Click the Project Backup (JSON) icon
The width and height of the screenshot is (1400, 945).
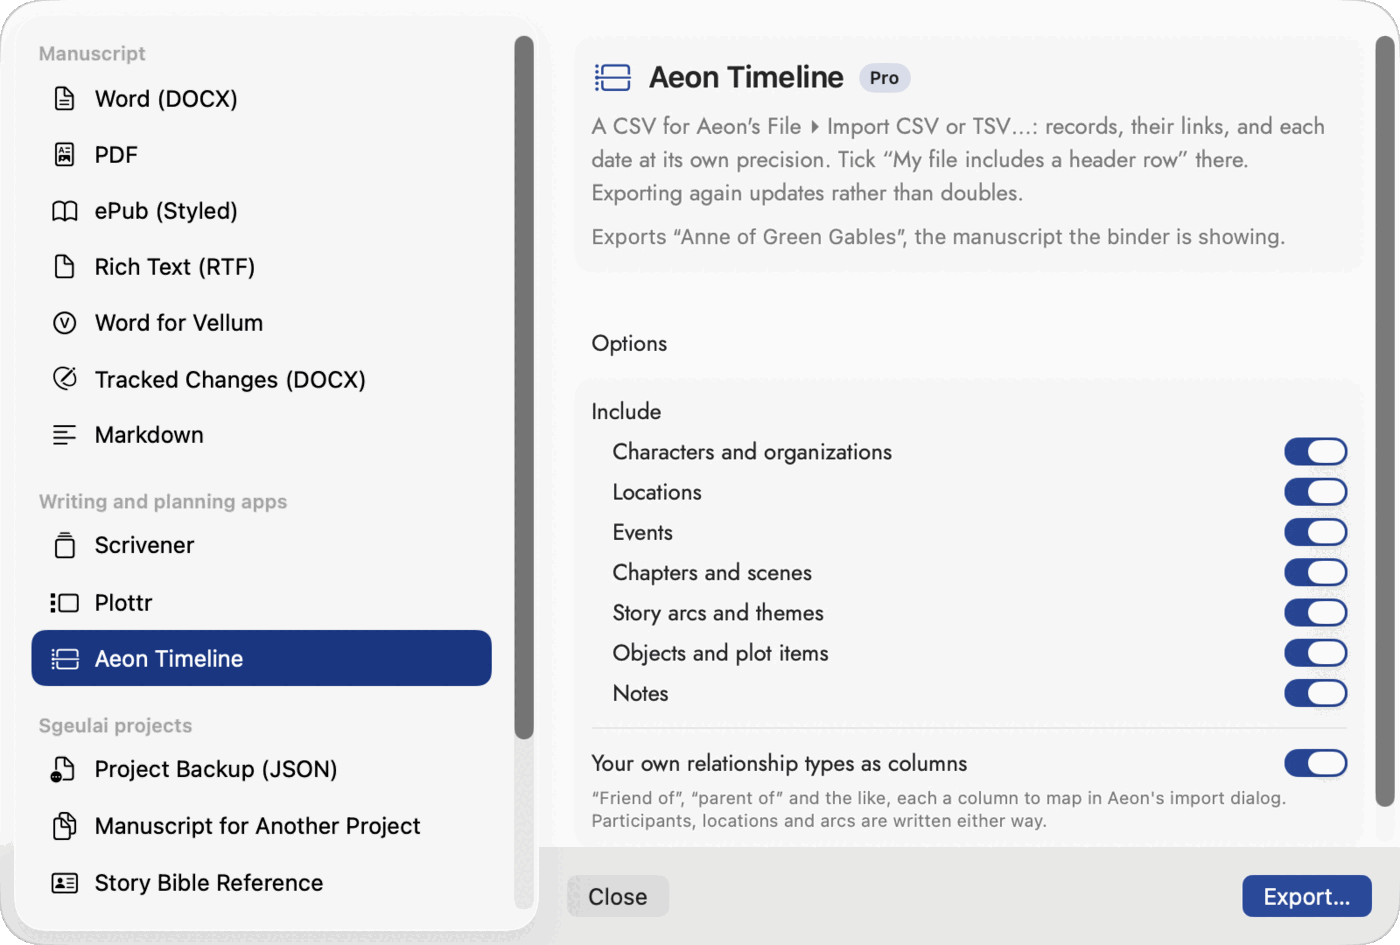(x=64, y=769)
